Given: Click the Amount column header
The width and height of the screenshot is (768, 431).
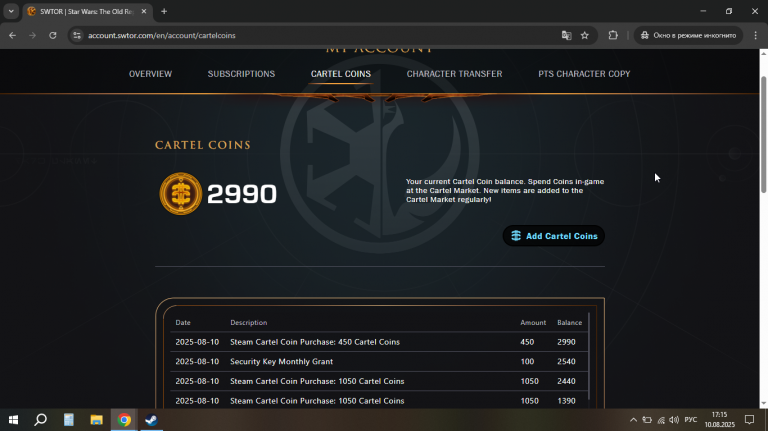Looking at the screenshot, I should click(x=533, y=322).
